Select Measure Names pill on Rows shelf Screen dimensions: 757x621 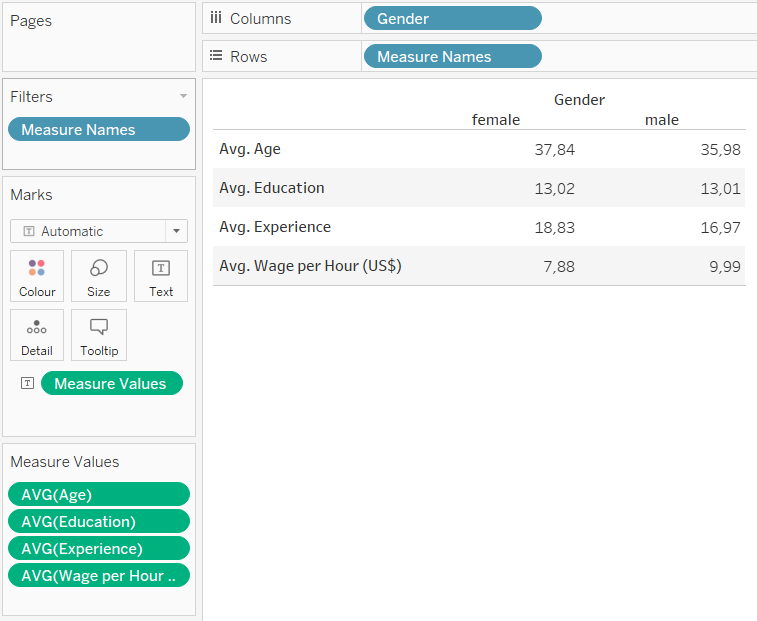click(453, 56)
